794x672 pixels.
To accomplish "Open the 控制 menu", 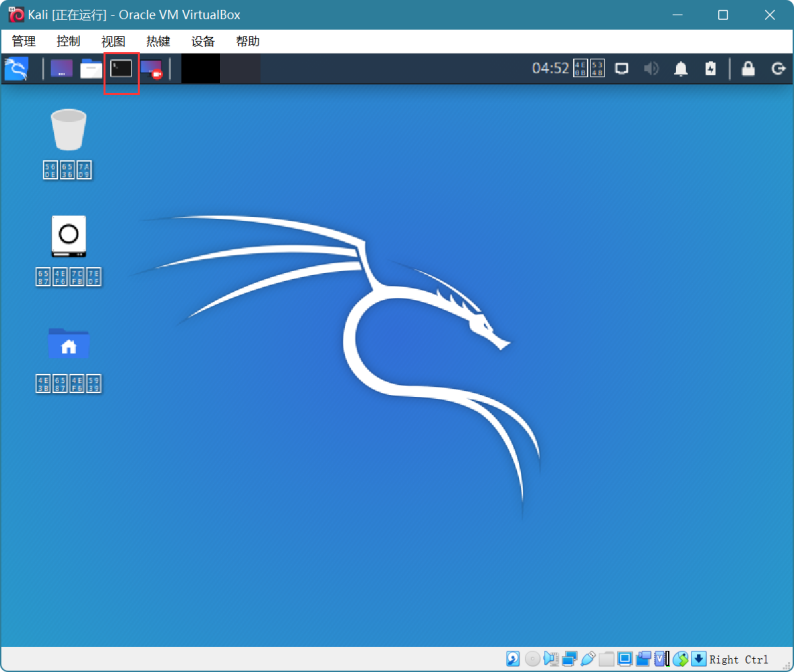I will [68, 41].
